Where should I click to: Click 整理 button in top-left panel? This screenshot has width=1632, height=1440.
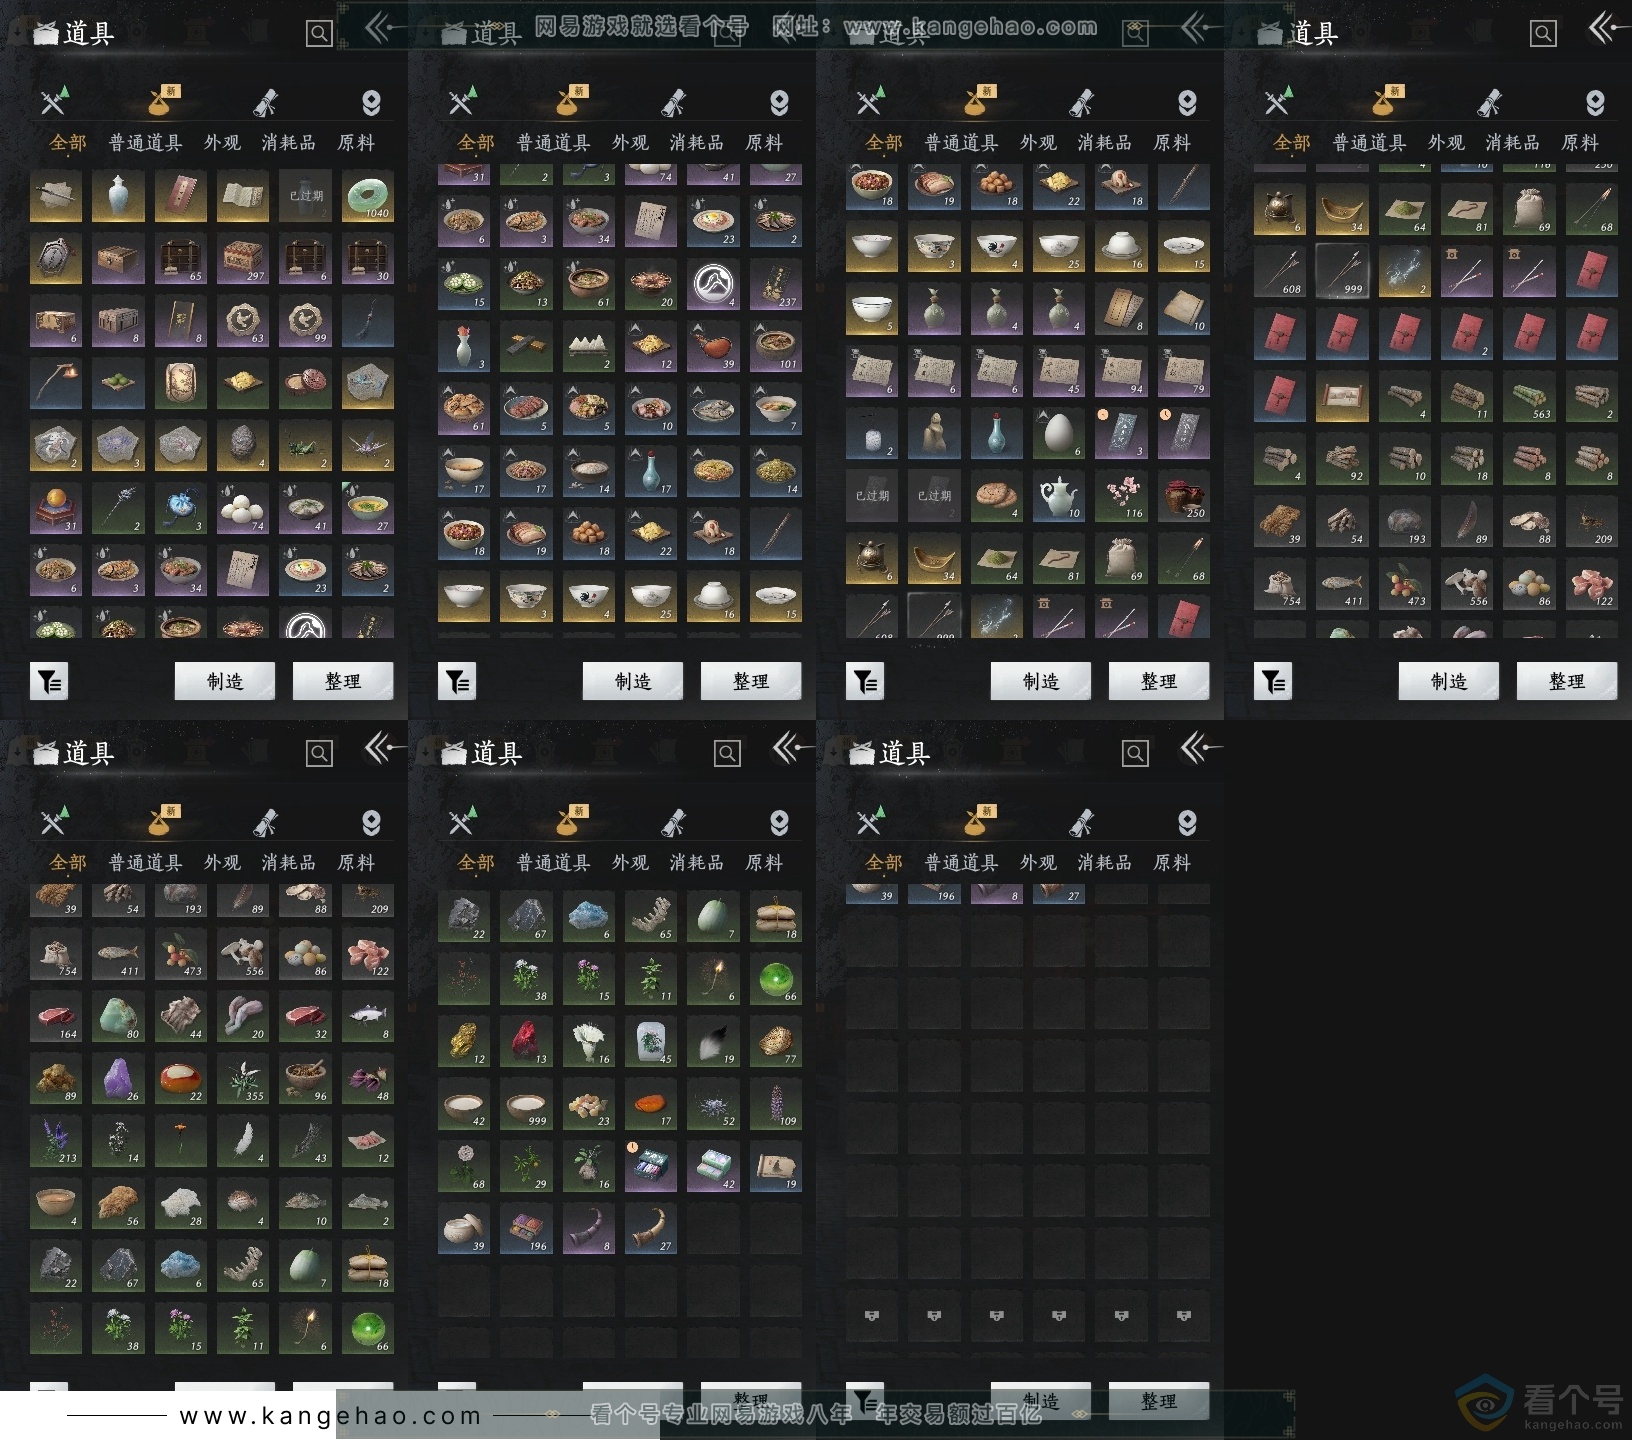[343, 681]
